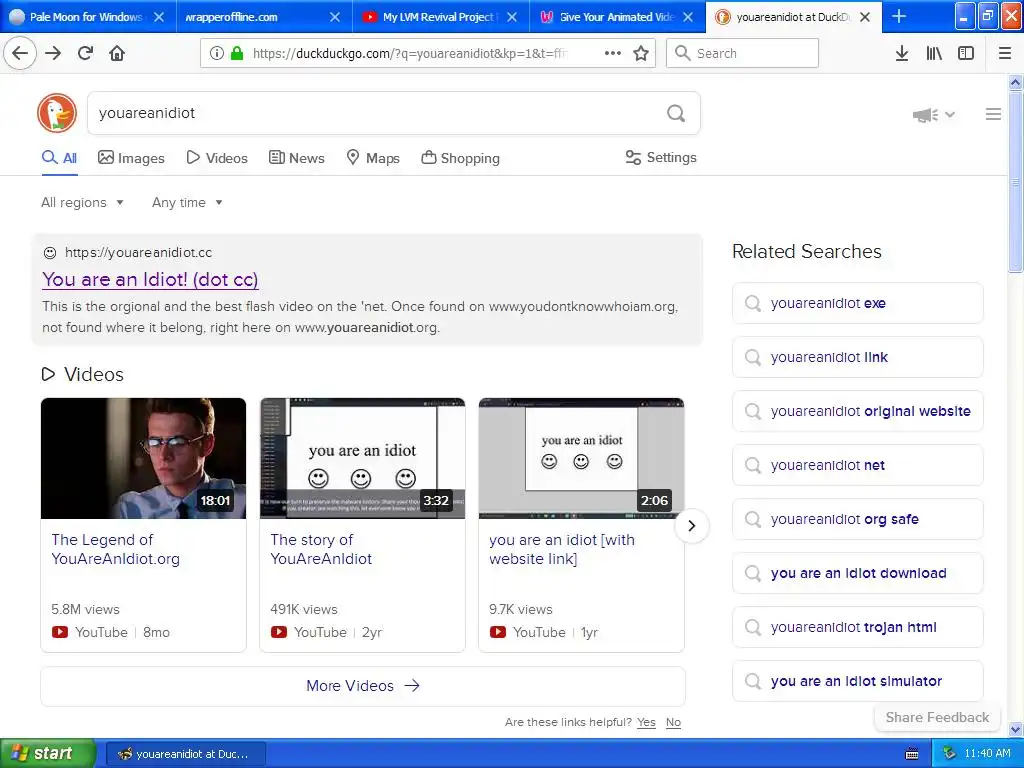1024x768 pixels.
Task: Click the green secure padlock icon
Action: pyautogui.click(x=237, y=53)
